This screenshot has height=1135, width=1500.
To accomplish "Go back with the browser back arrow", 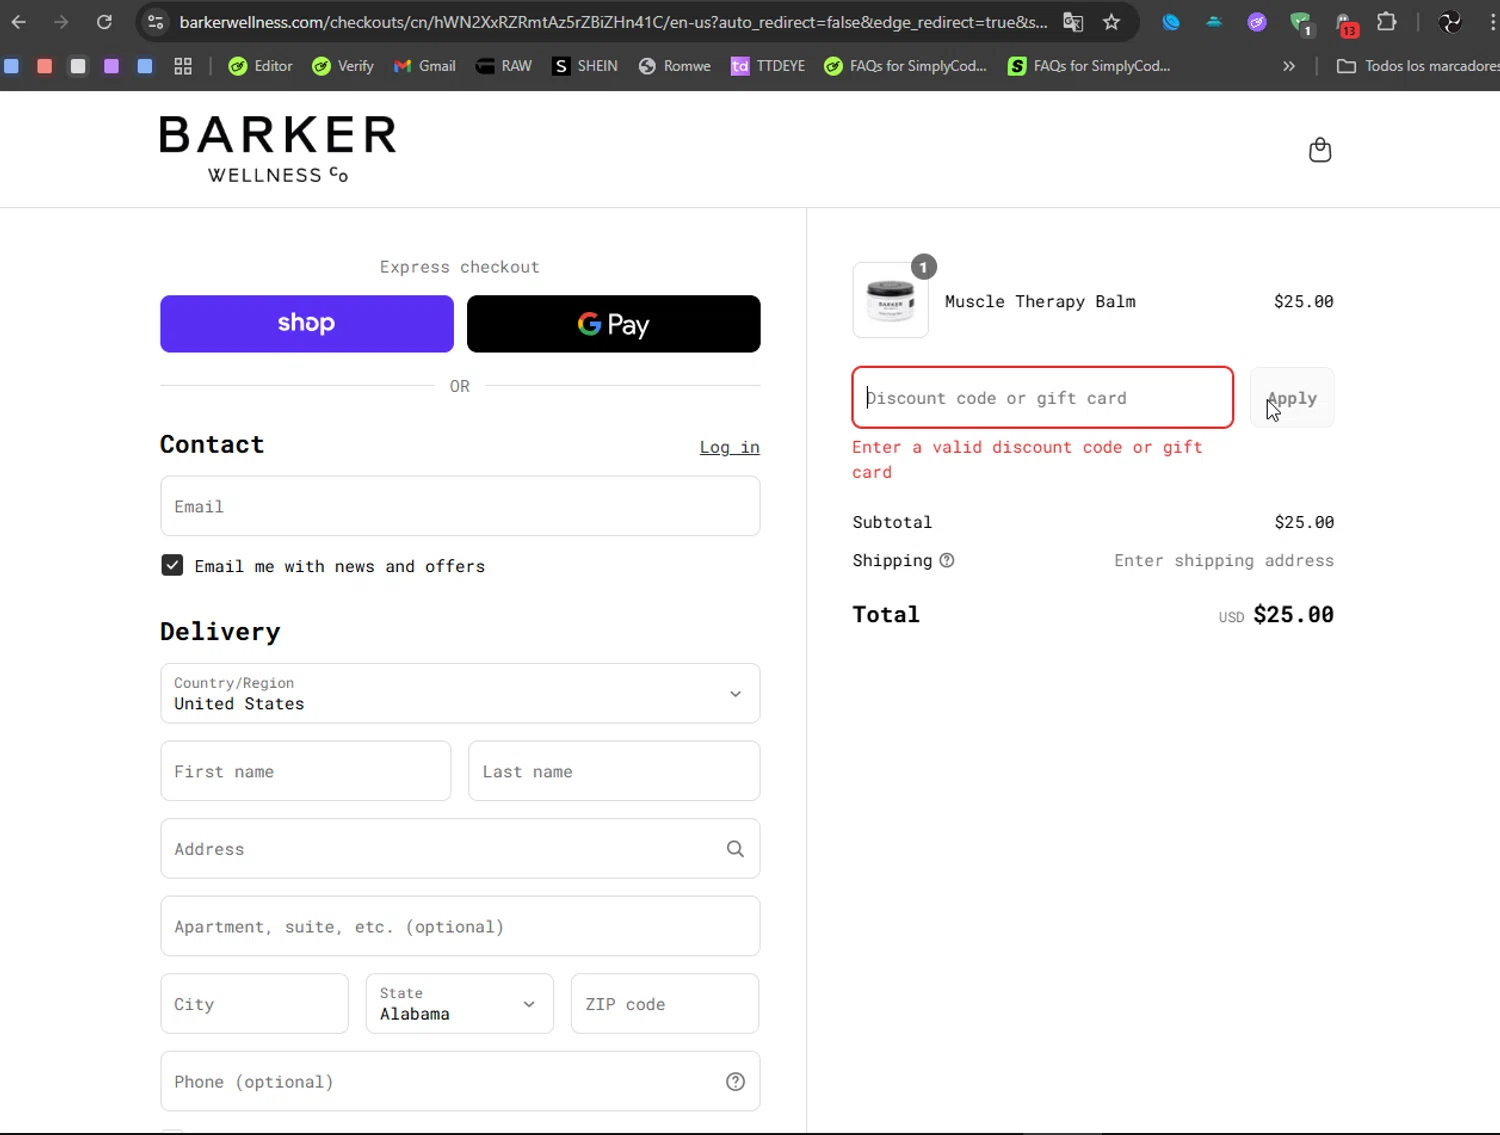I will point(19,22).
